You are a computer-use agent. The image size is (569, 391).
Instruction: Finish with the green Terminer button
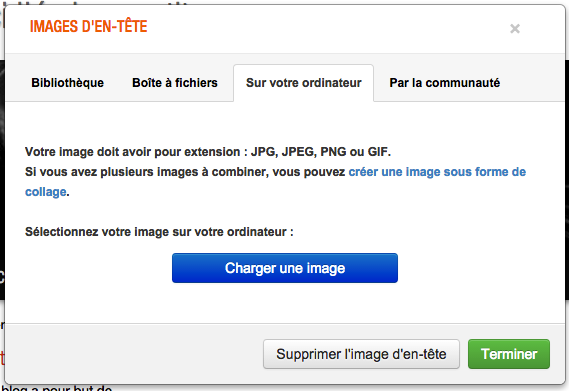tap(509, 354)
